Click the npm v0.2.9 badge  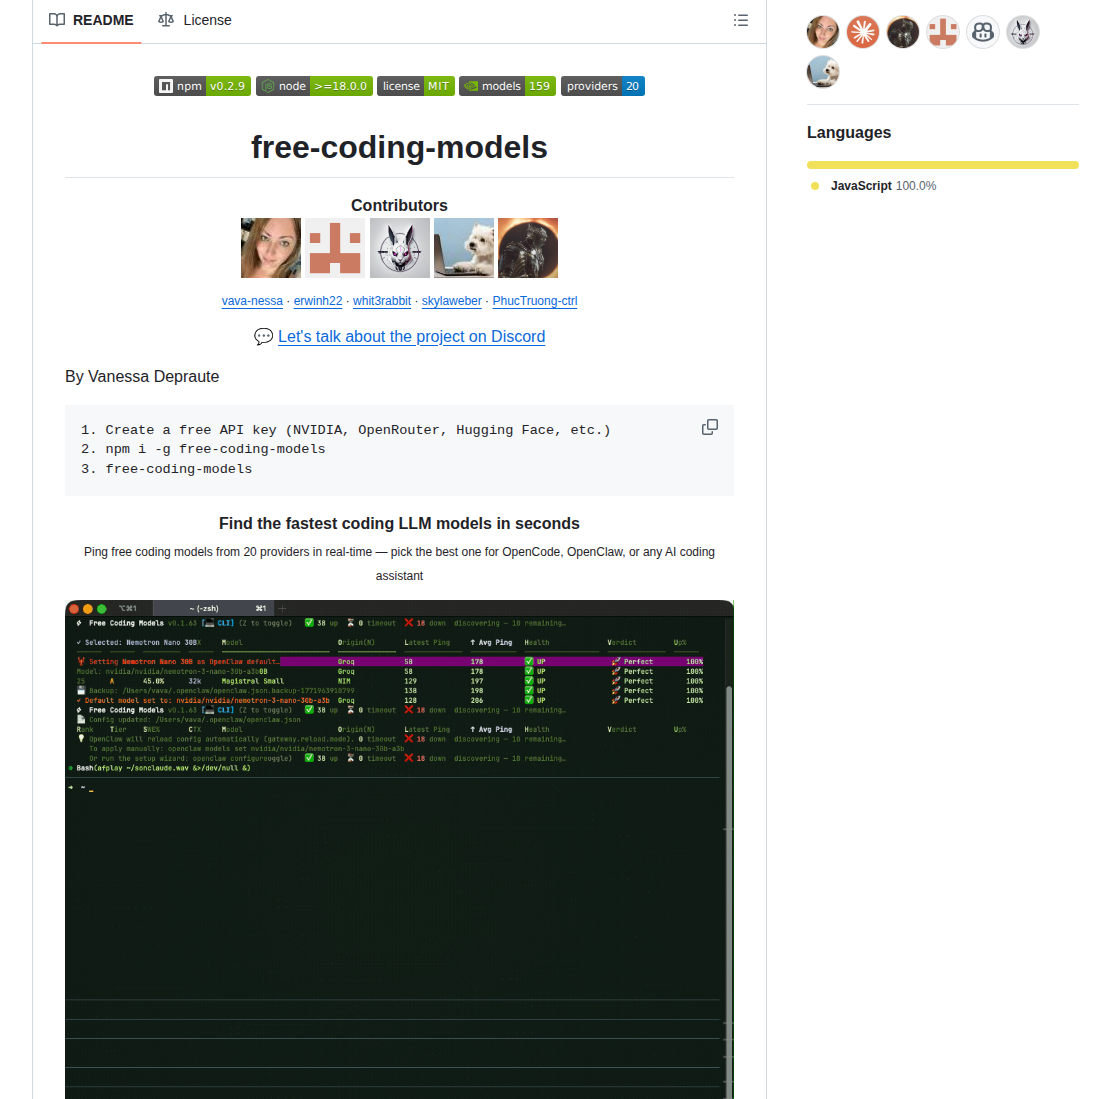(x=202, y=86)
